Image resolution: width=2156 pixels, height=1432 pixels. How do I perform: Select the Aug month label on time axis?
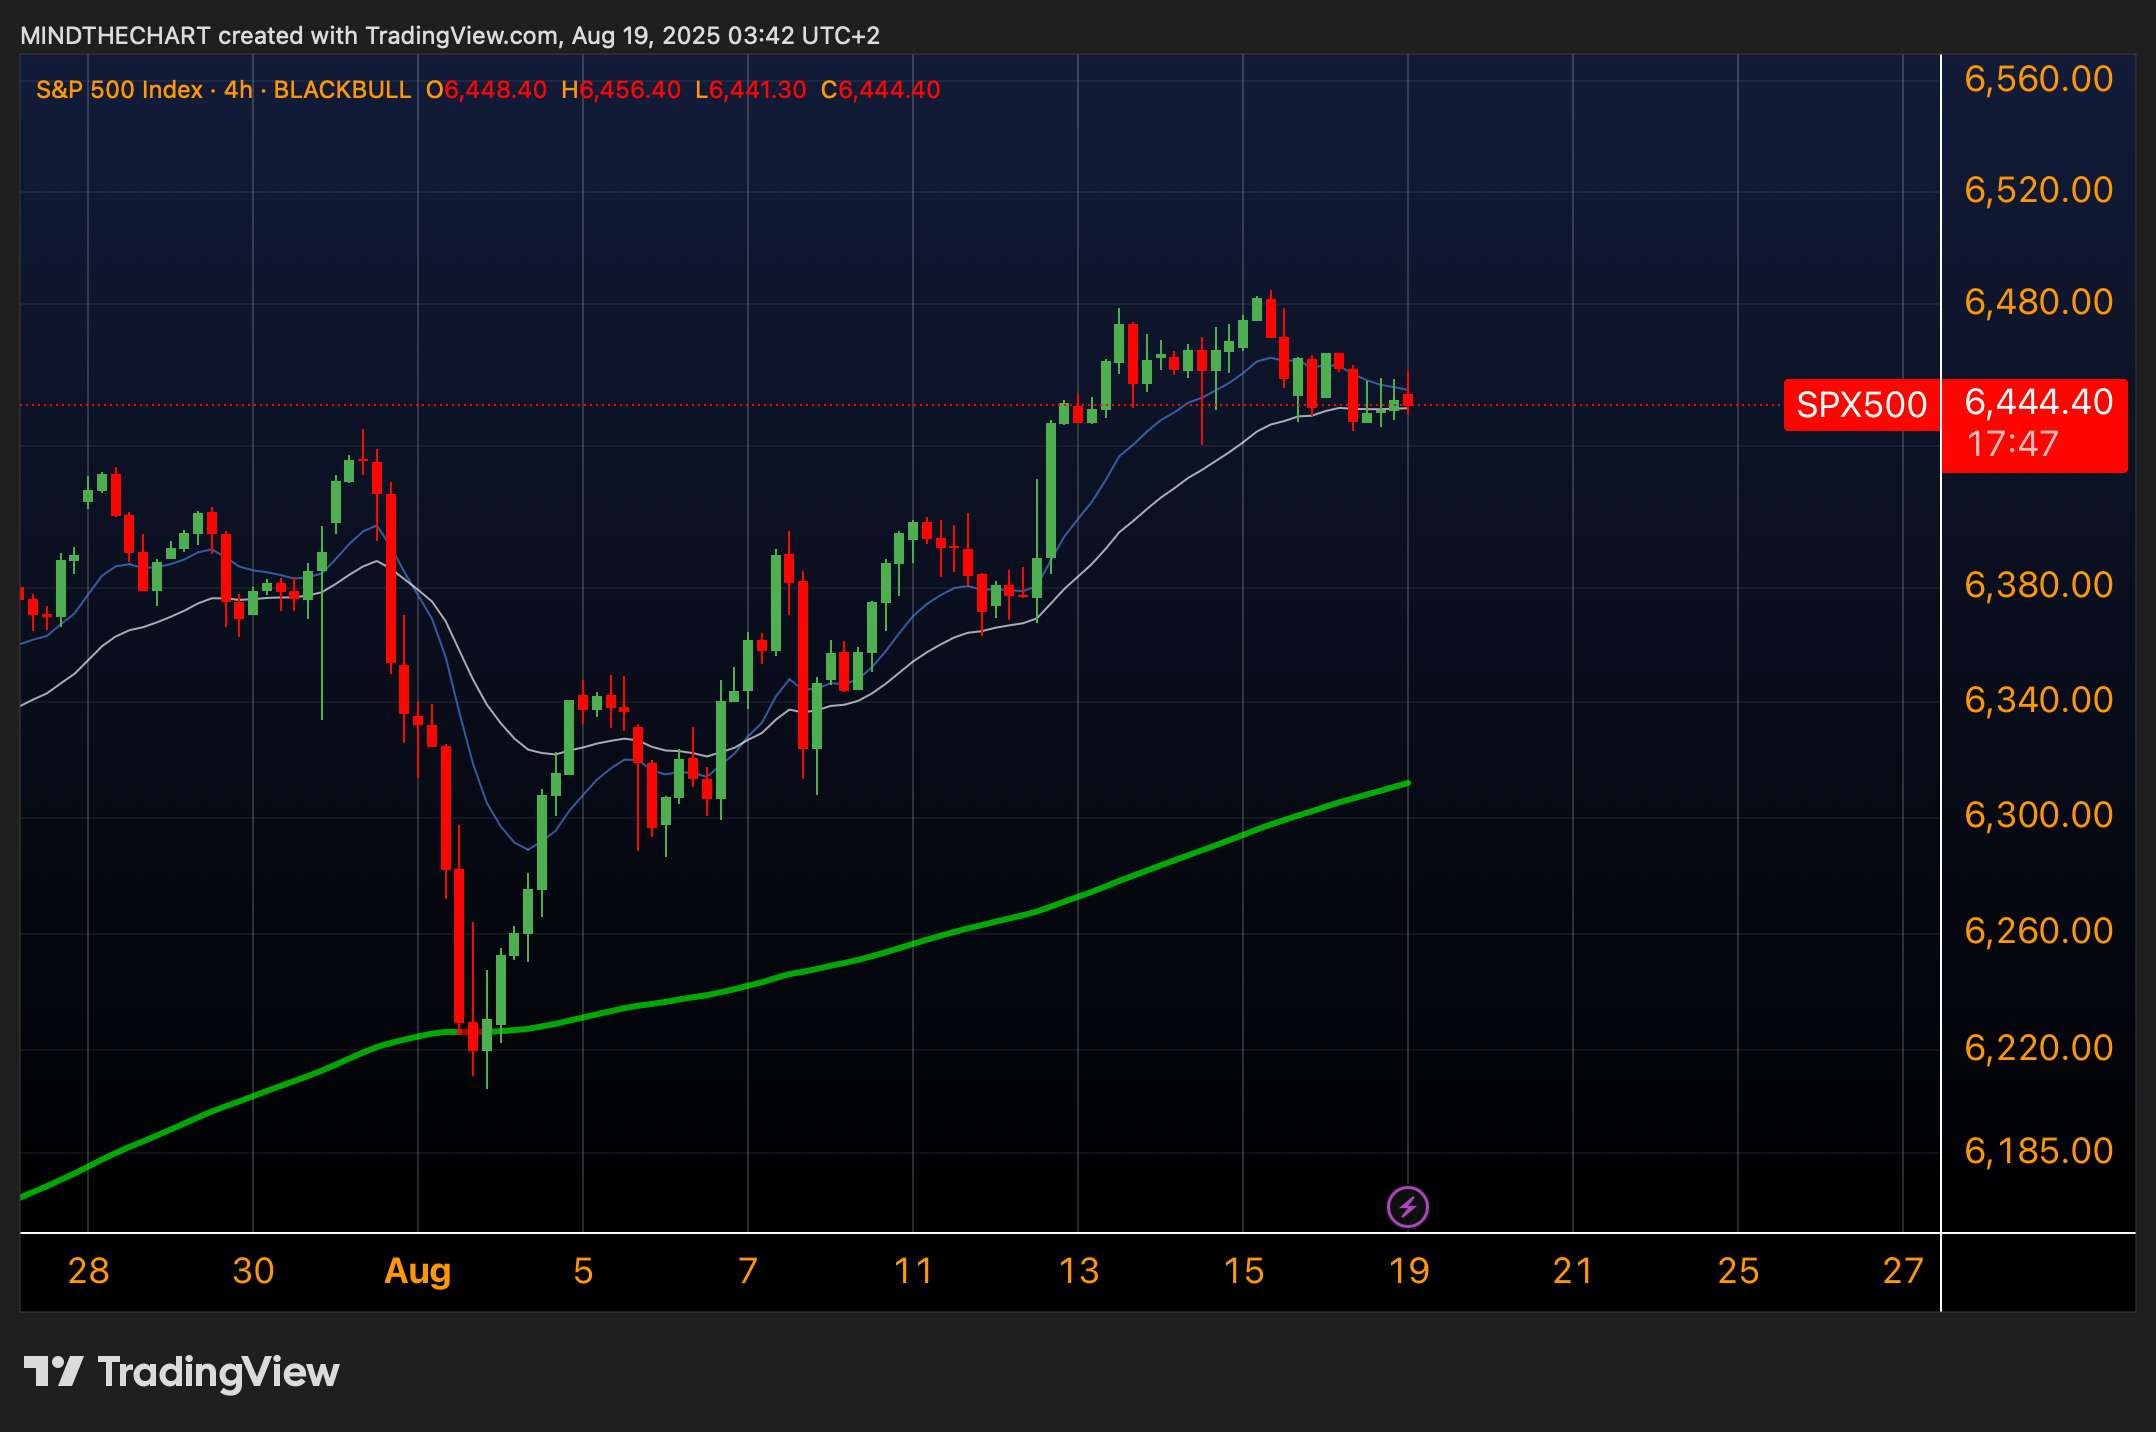(417, 1271)
